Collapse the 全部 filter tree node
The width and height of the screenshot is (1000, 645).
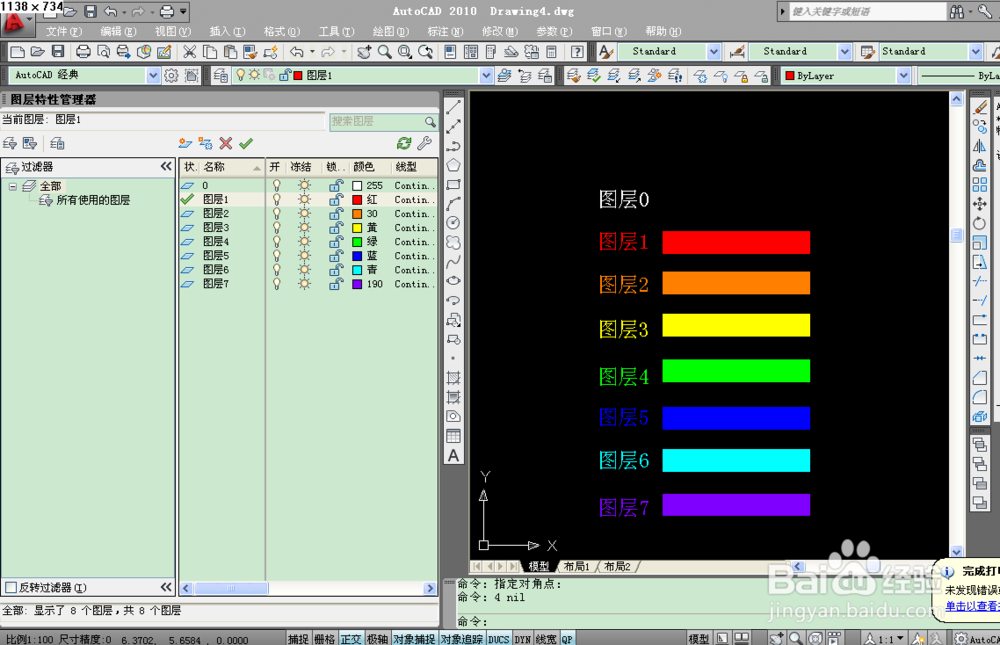point(13,186)
